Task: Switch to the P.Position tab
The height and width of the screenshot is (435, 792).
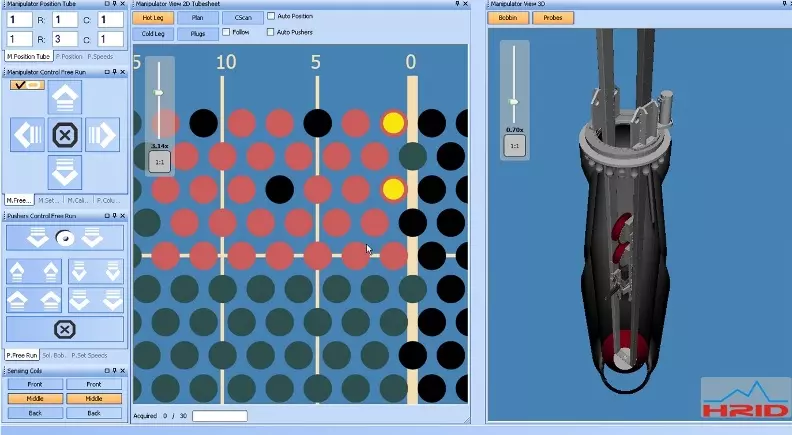Action: (70, 56)
